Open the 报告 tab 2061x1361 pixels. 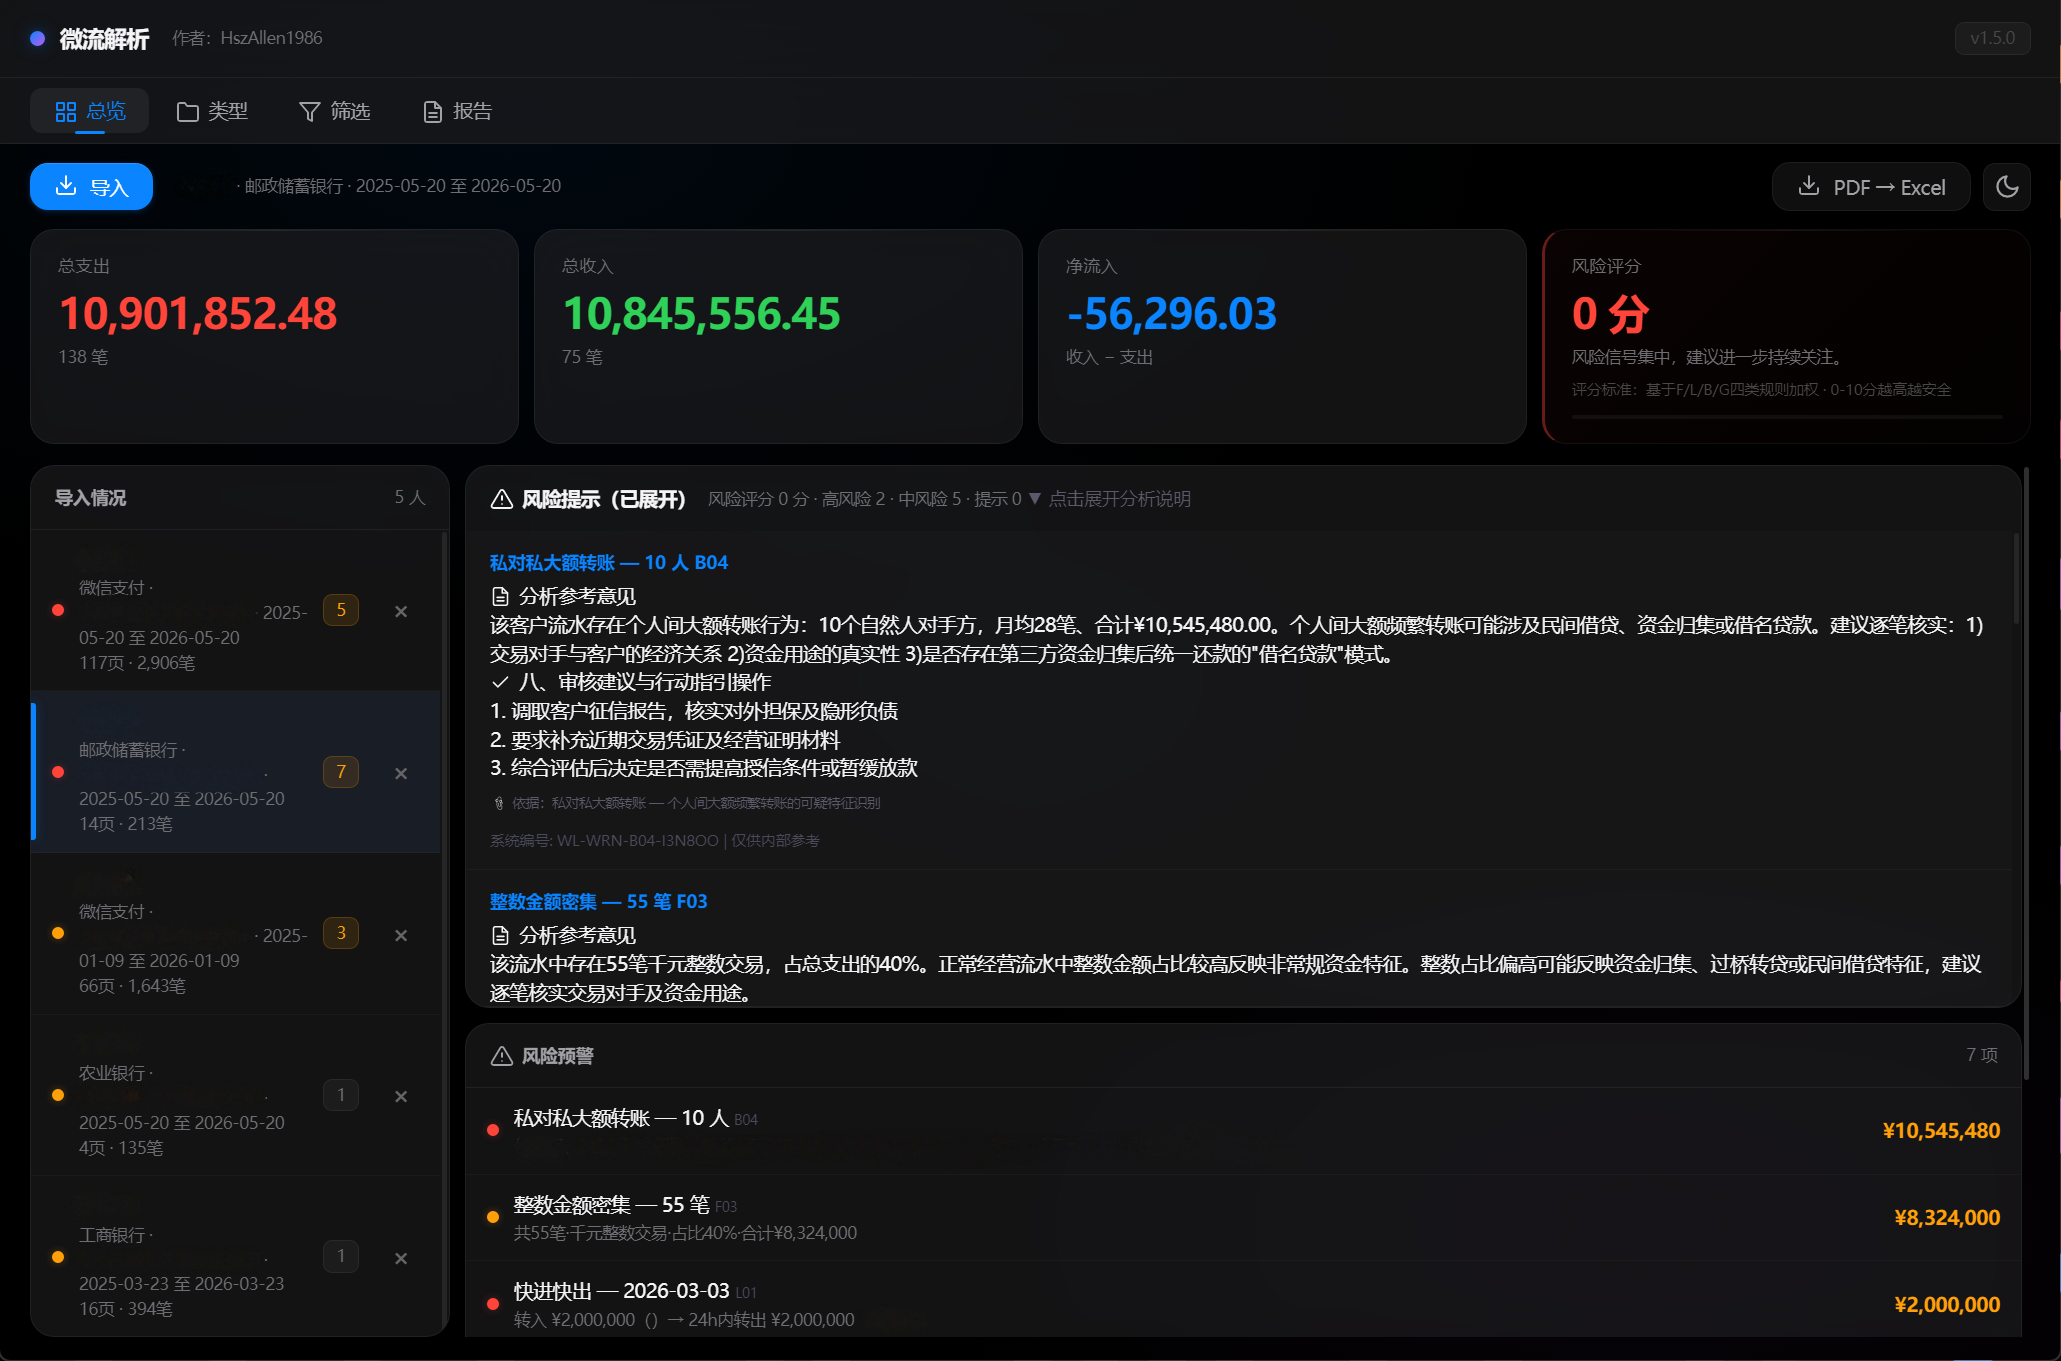[x=458, y=111]
